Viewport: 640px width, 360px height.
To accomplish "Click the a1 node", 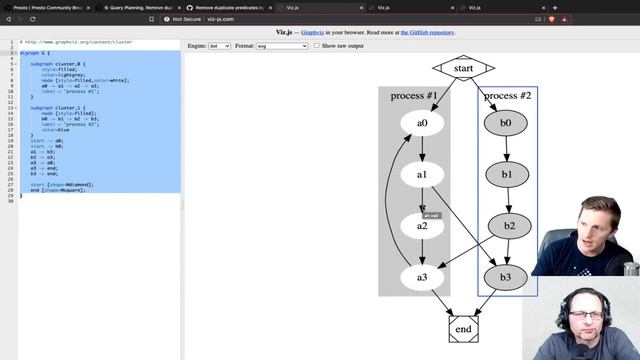I will pyautogui.click(x=422, y=174).
